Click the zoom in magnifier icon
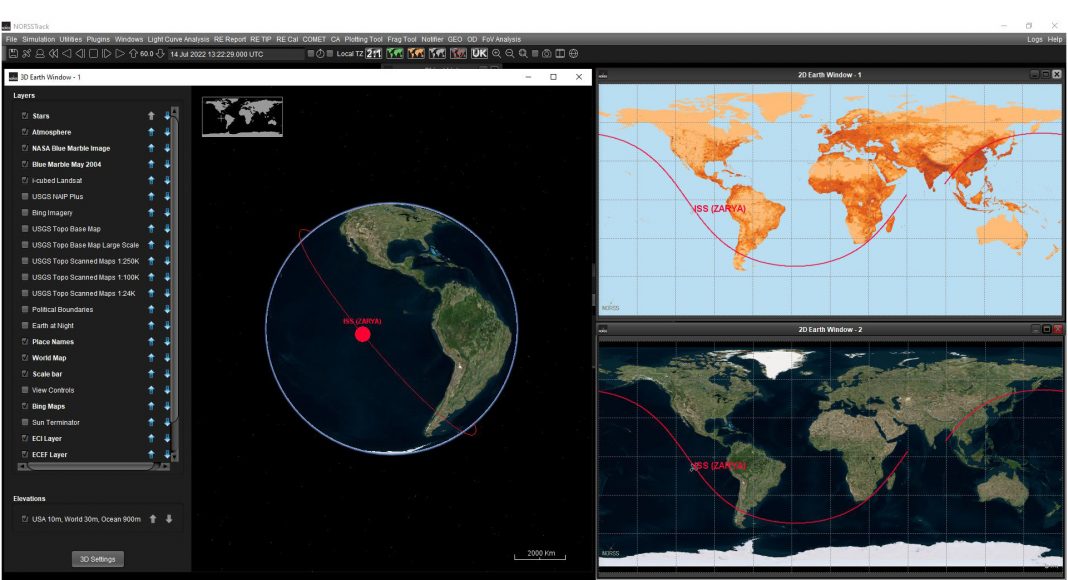The image size is (1068, 580). pos(497,53)
